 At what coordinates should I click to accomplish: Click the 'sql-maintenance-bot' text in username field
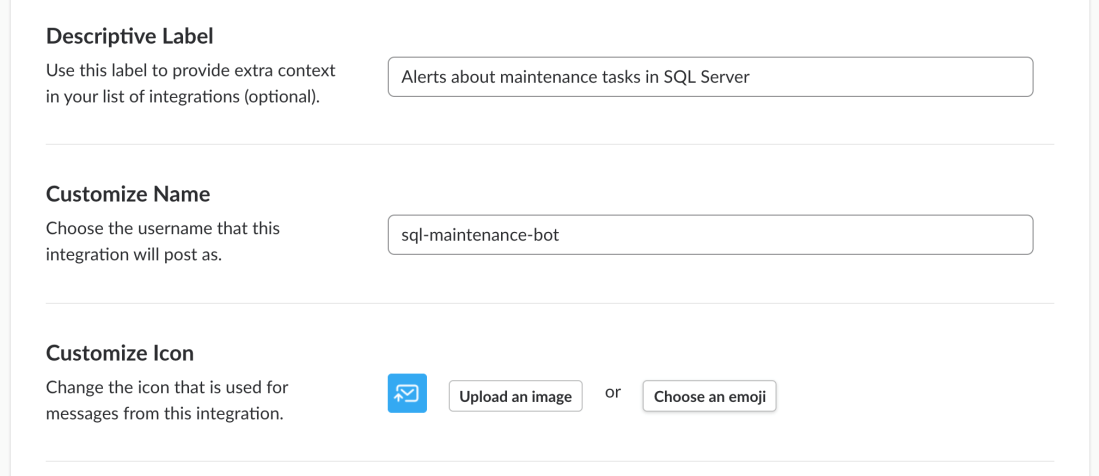pos(475,235)
